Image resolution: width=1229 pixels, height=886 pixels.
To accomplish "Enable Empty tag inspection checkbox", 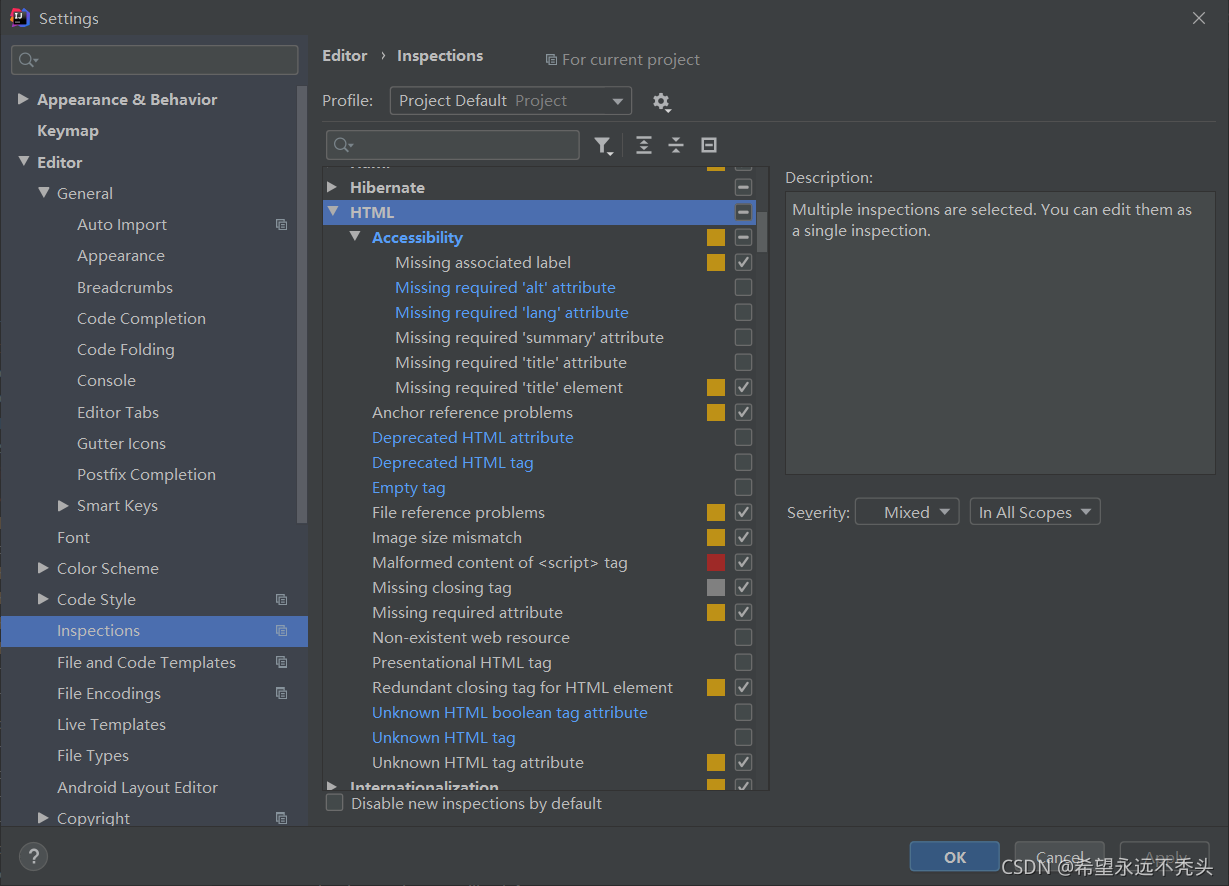I will pyautogui.click(x=743, y=487).
